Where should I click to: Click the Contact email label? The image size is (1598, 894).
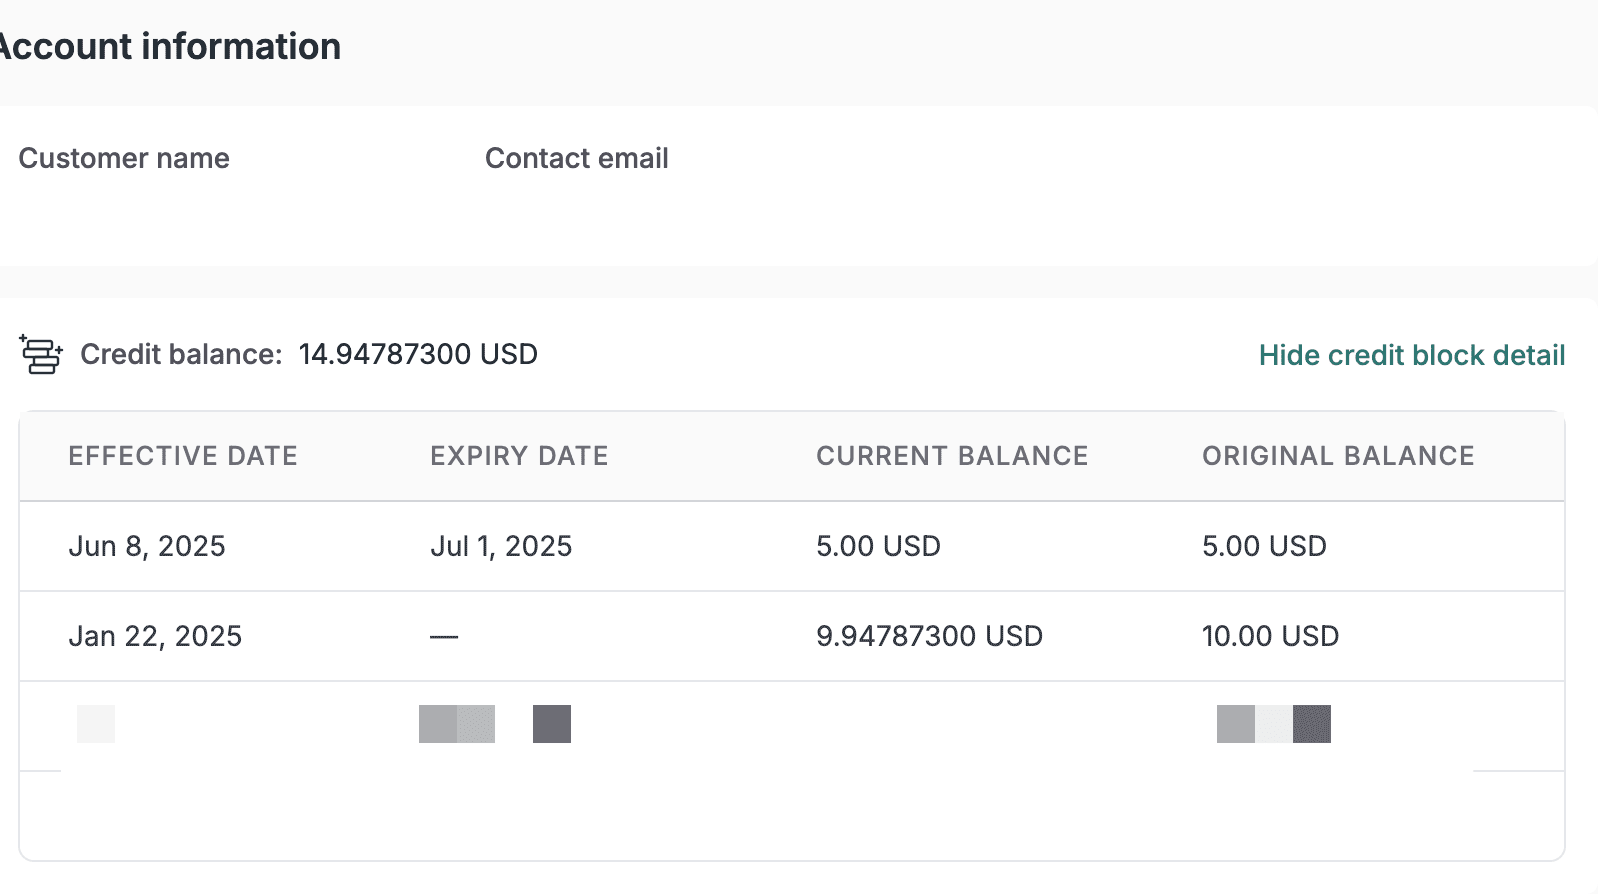[576, 158]
